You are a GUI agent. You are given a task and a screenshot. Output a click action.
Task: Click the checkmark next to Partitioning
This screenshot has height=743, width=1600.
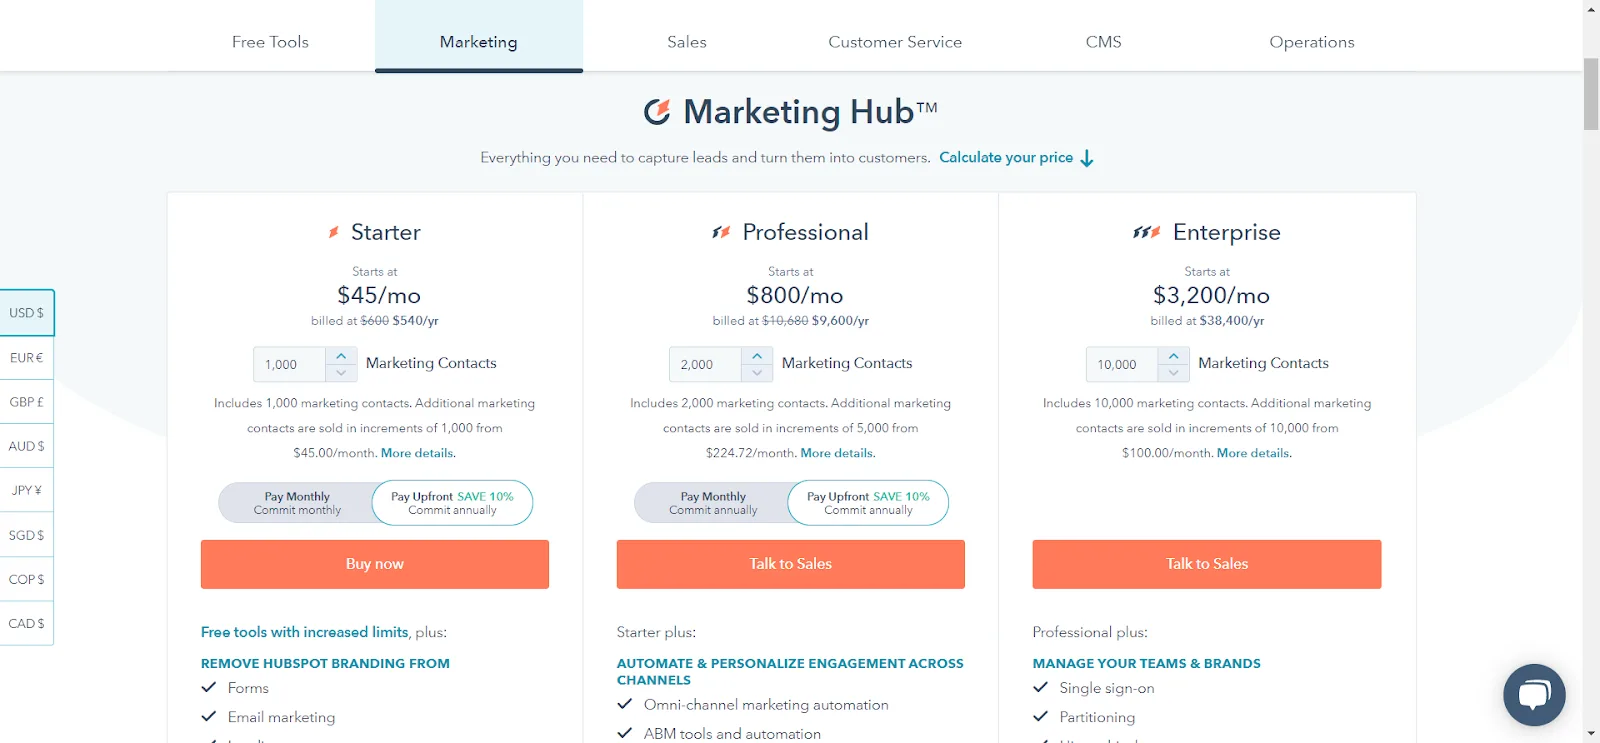(x=1041, y=716)
